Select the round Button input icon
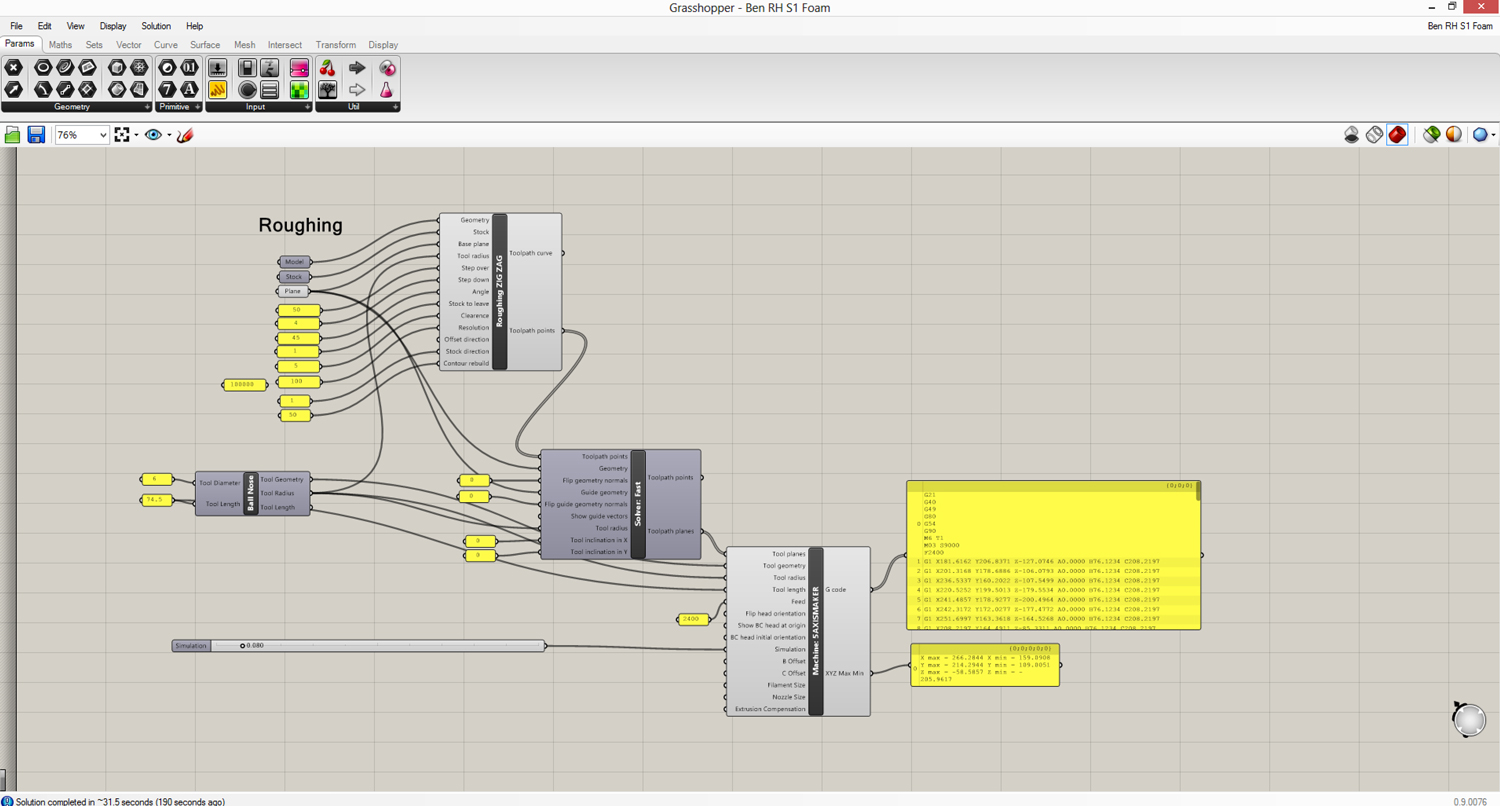The image size is (1500, 806). (x=247, y=89)
